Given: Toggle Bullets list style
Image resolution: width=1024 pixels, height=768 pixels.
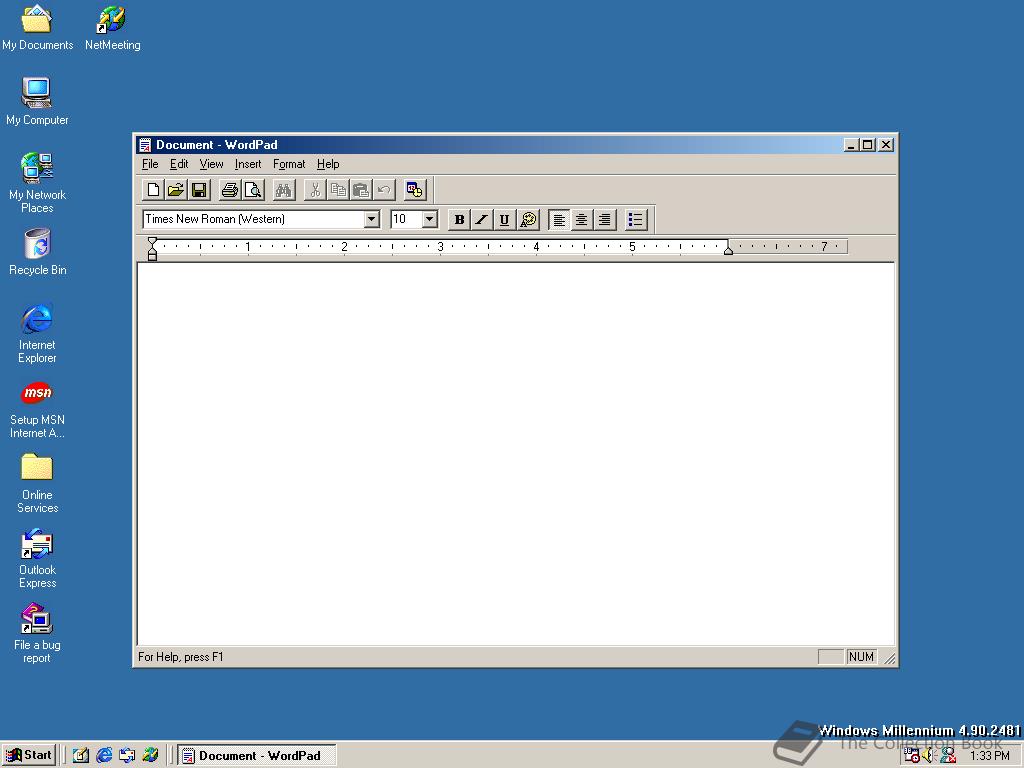Looking at the screenshot, I should (x=636, y=219).
